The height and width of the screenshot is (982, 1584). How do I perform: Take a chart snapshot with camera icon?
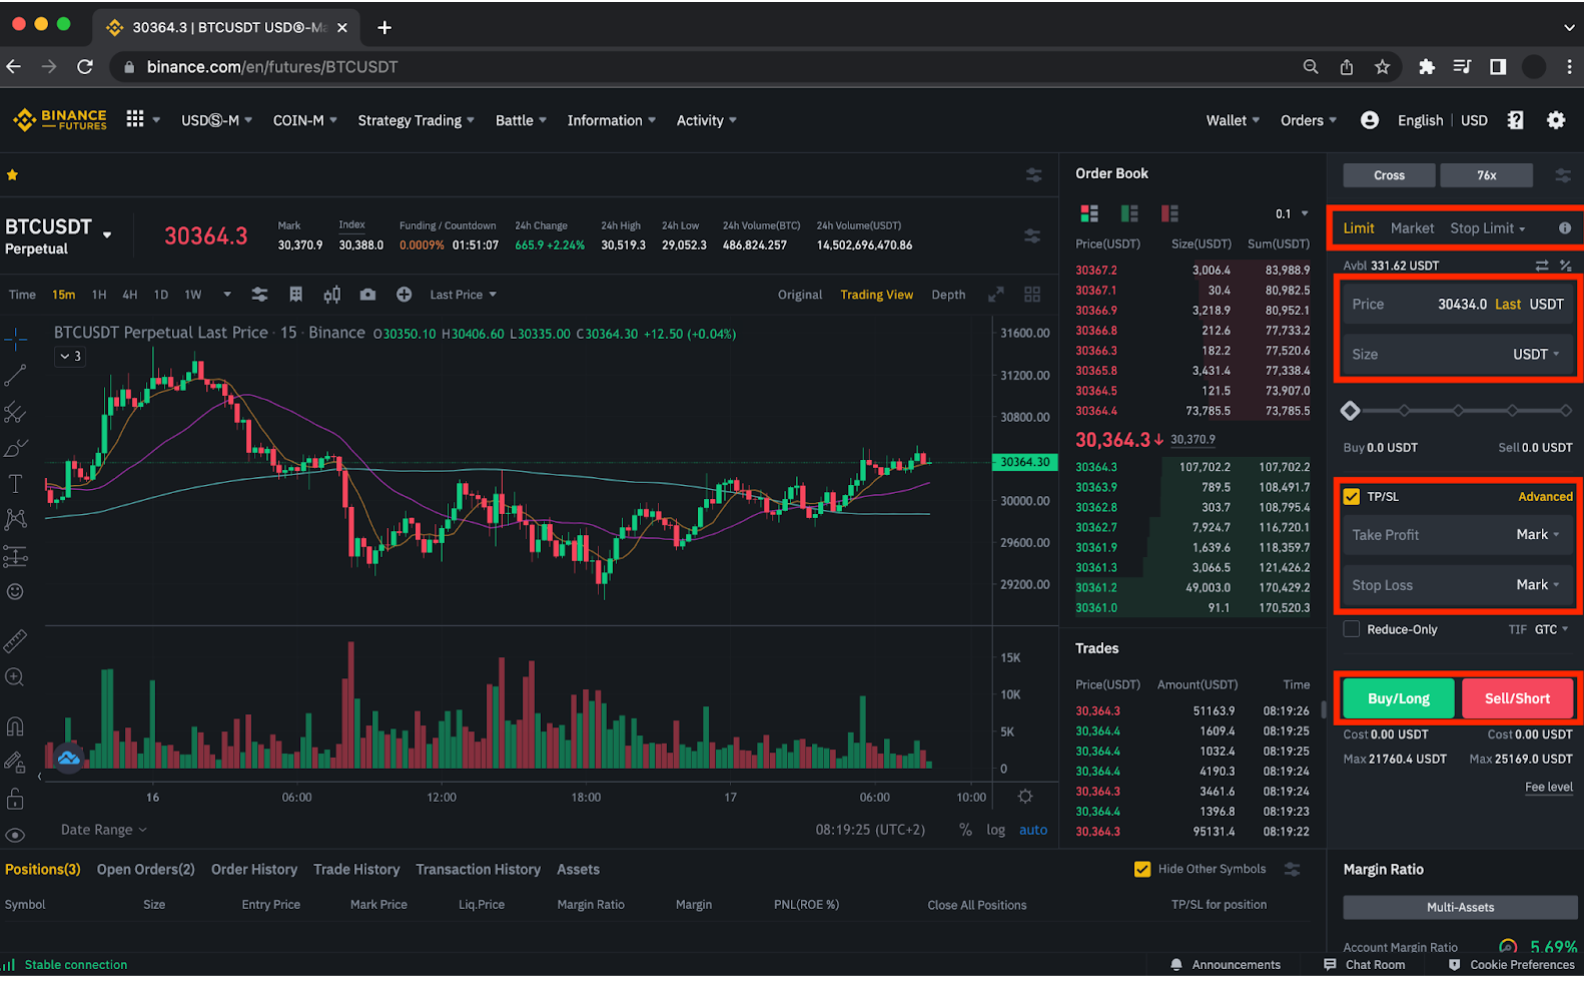(368, 294)
